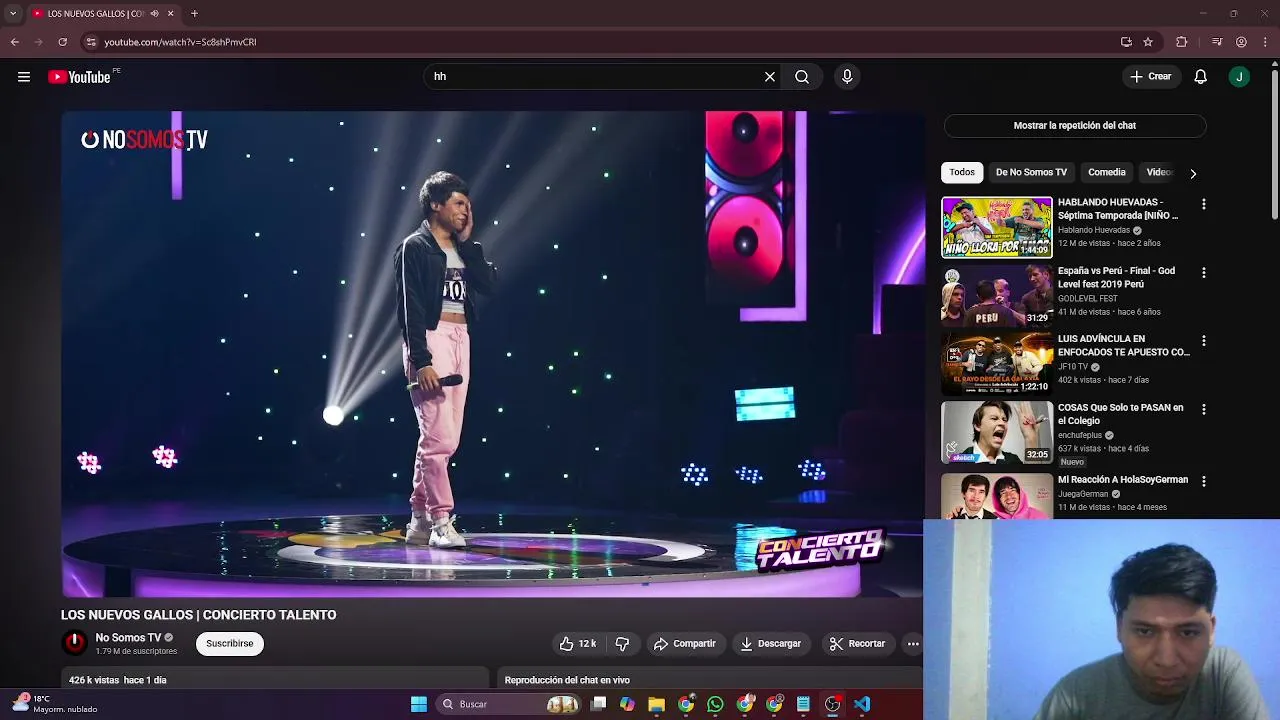Screen dimensions: 1280x720
Task: Click the taskbar Buscar search box
Action: (510, 704)
